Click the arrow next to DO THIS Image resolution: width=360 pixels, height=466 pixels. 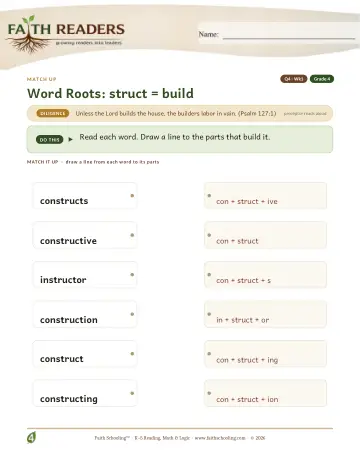[70, 139]
